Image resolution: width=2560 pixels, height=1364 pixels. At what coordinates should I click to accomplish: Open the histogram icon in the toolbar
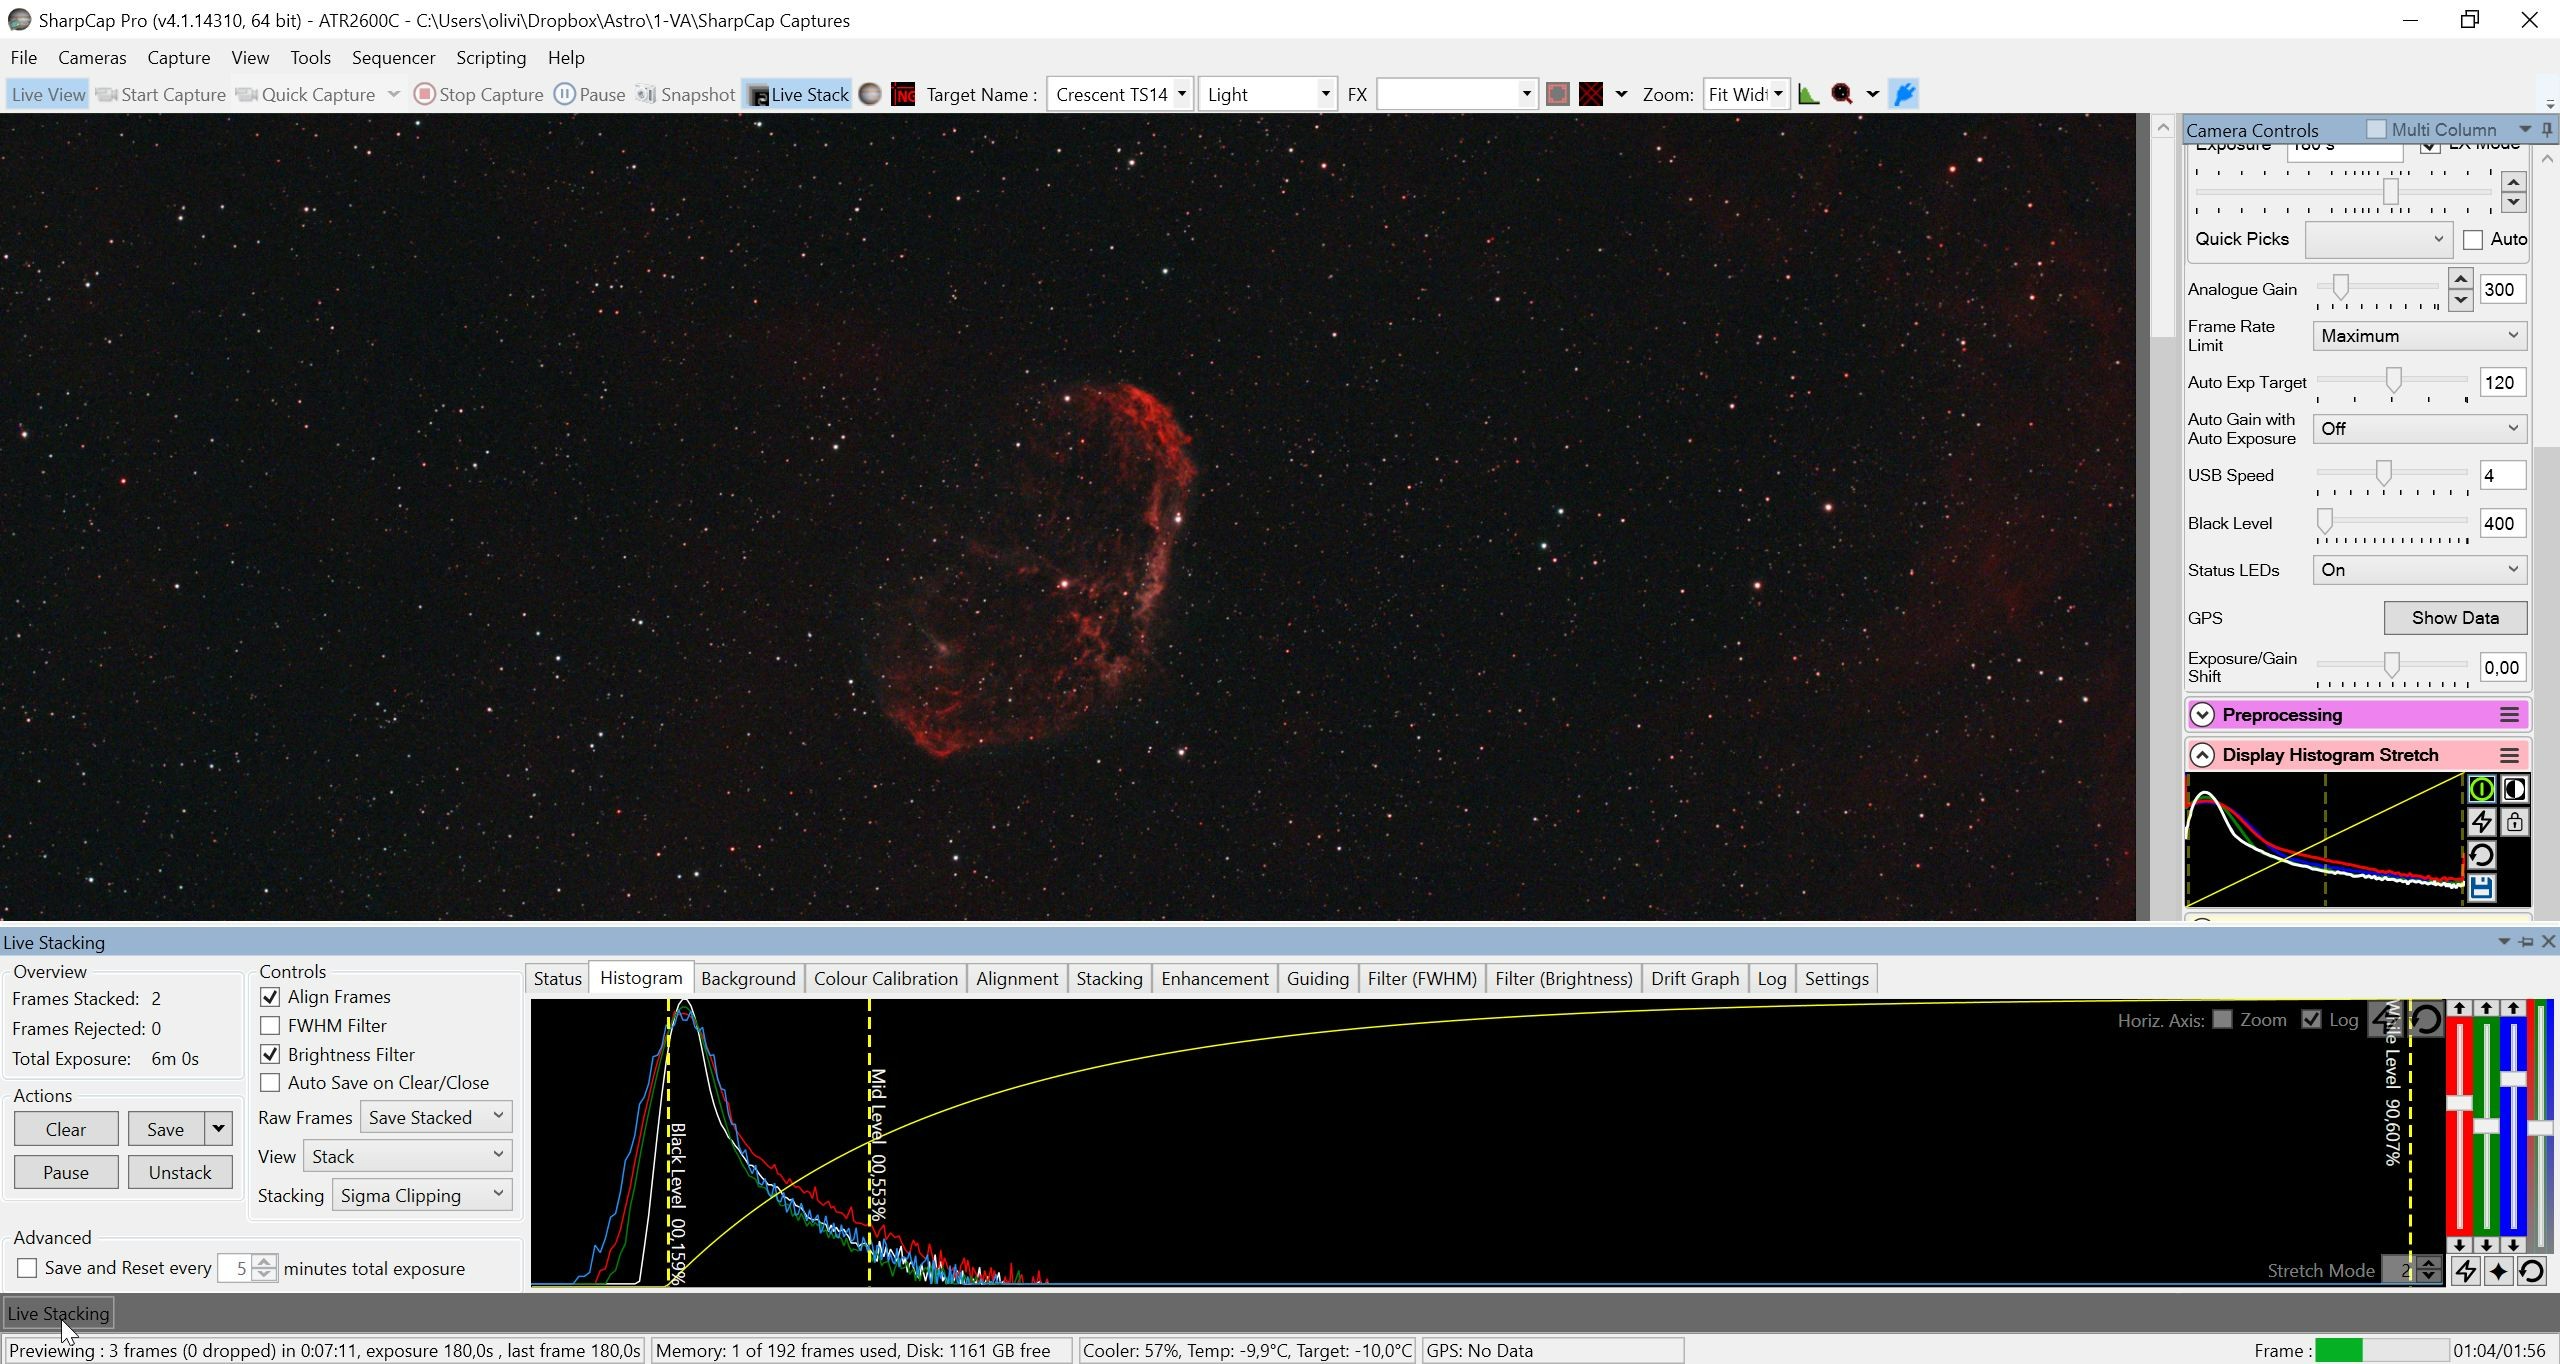1808,94
